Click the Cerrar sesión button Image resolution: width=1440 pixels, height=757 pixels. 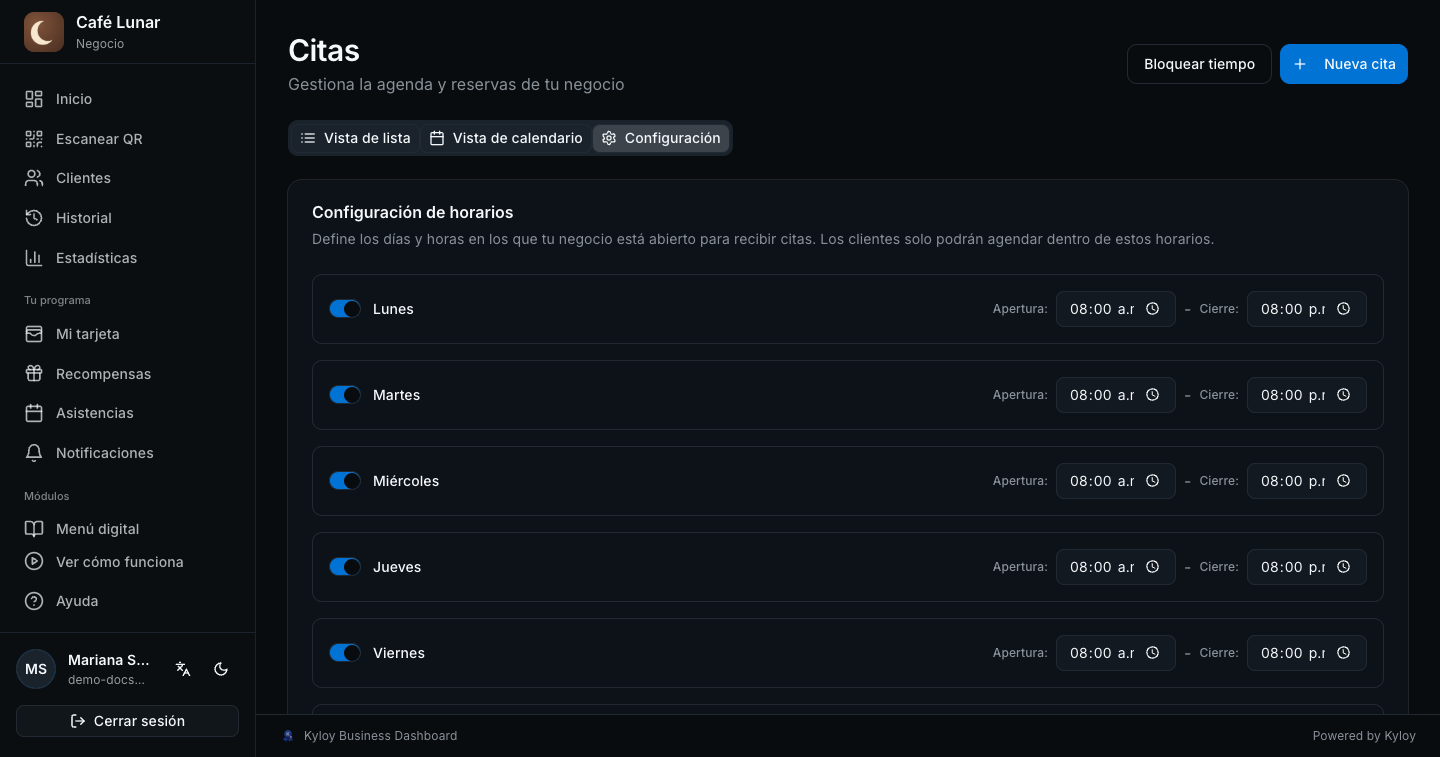128,721
